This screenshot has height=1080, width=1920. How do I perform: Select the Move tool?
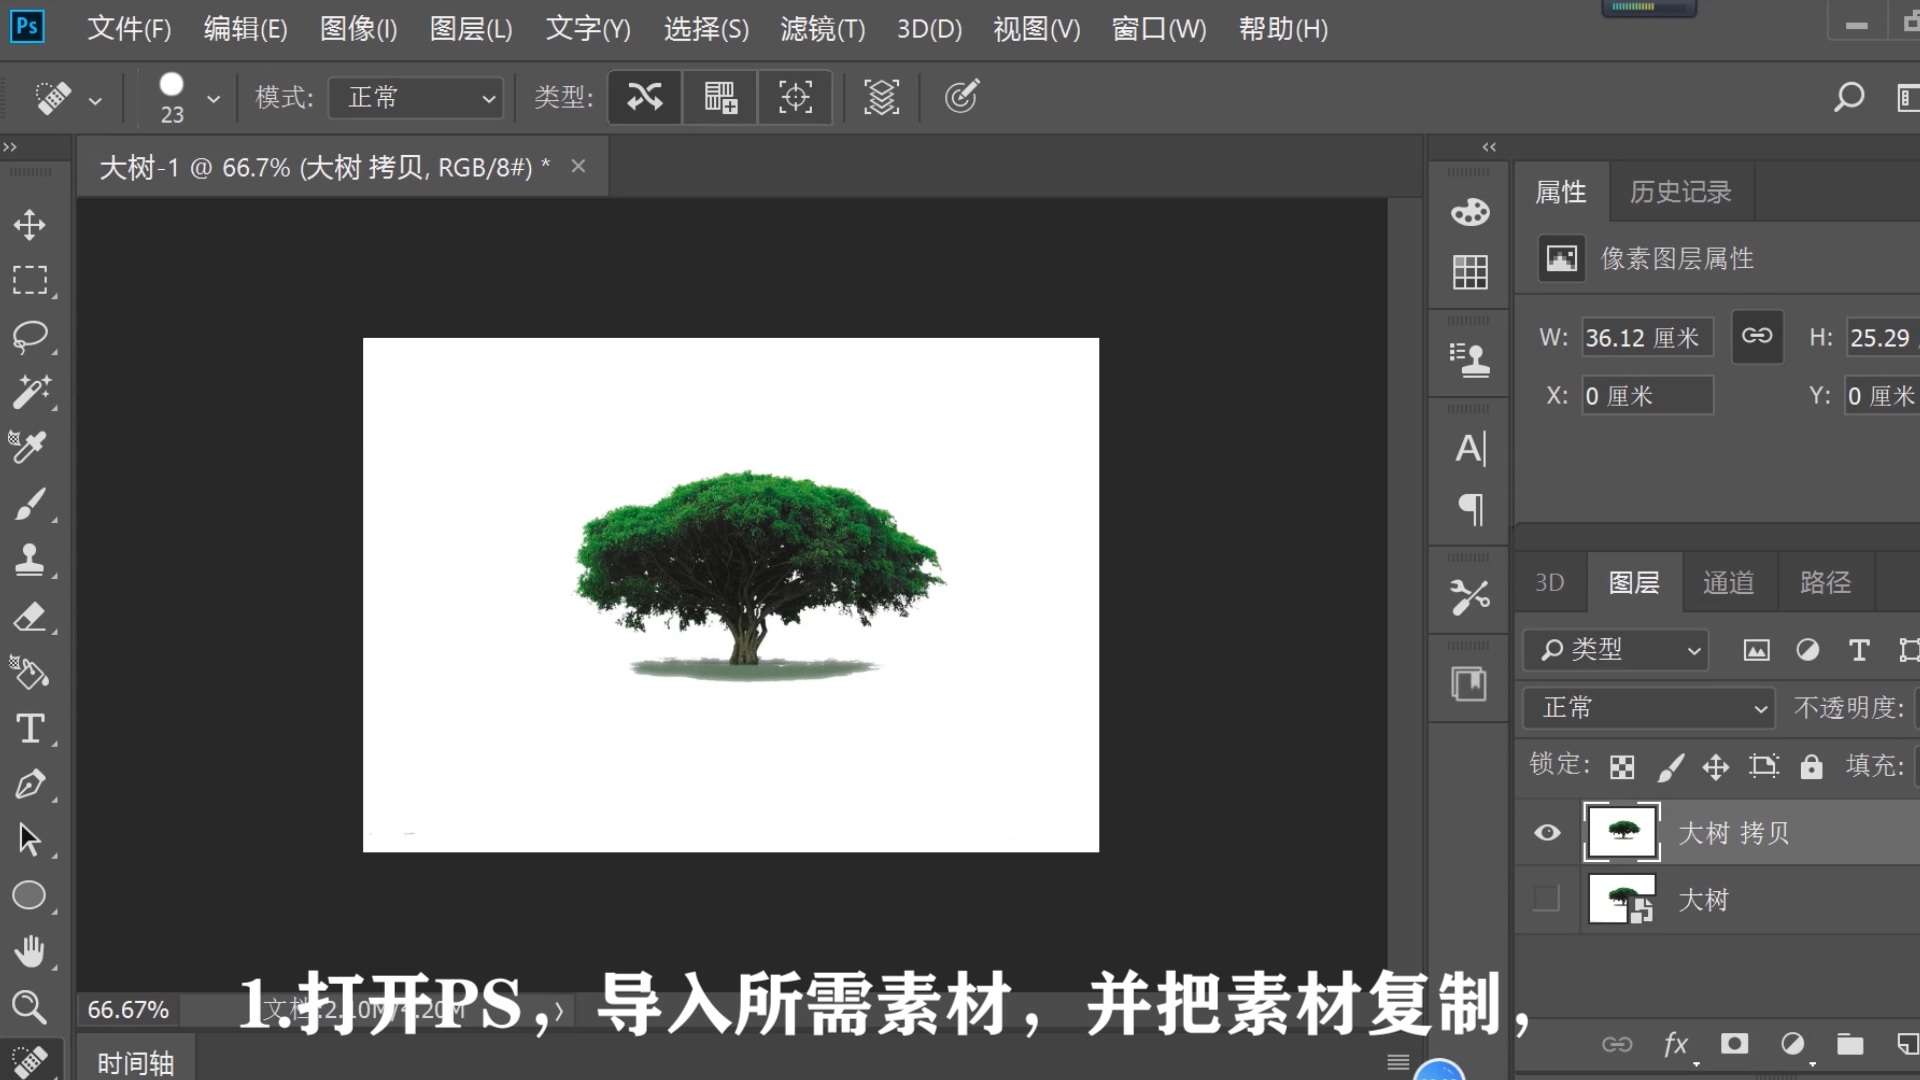pyautogui.click(x=30, y=224)
